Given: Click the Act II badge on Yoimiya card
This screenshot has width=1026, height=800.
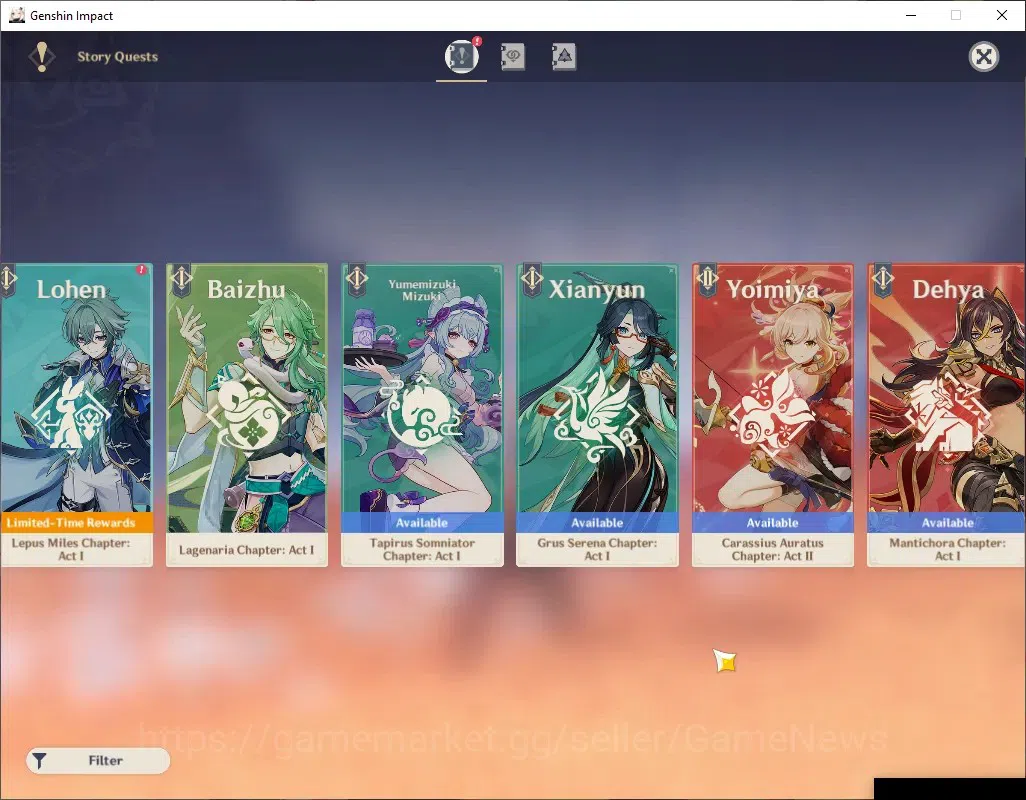Looking at the screenshot, I should [x=707, y=279].
